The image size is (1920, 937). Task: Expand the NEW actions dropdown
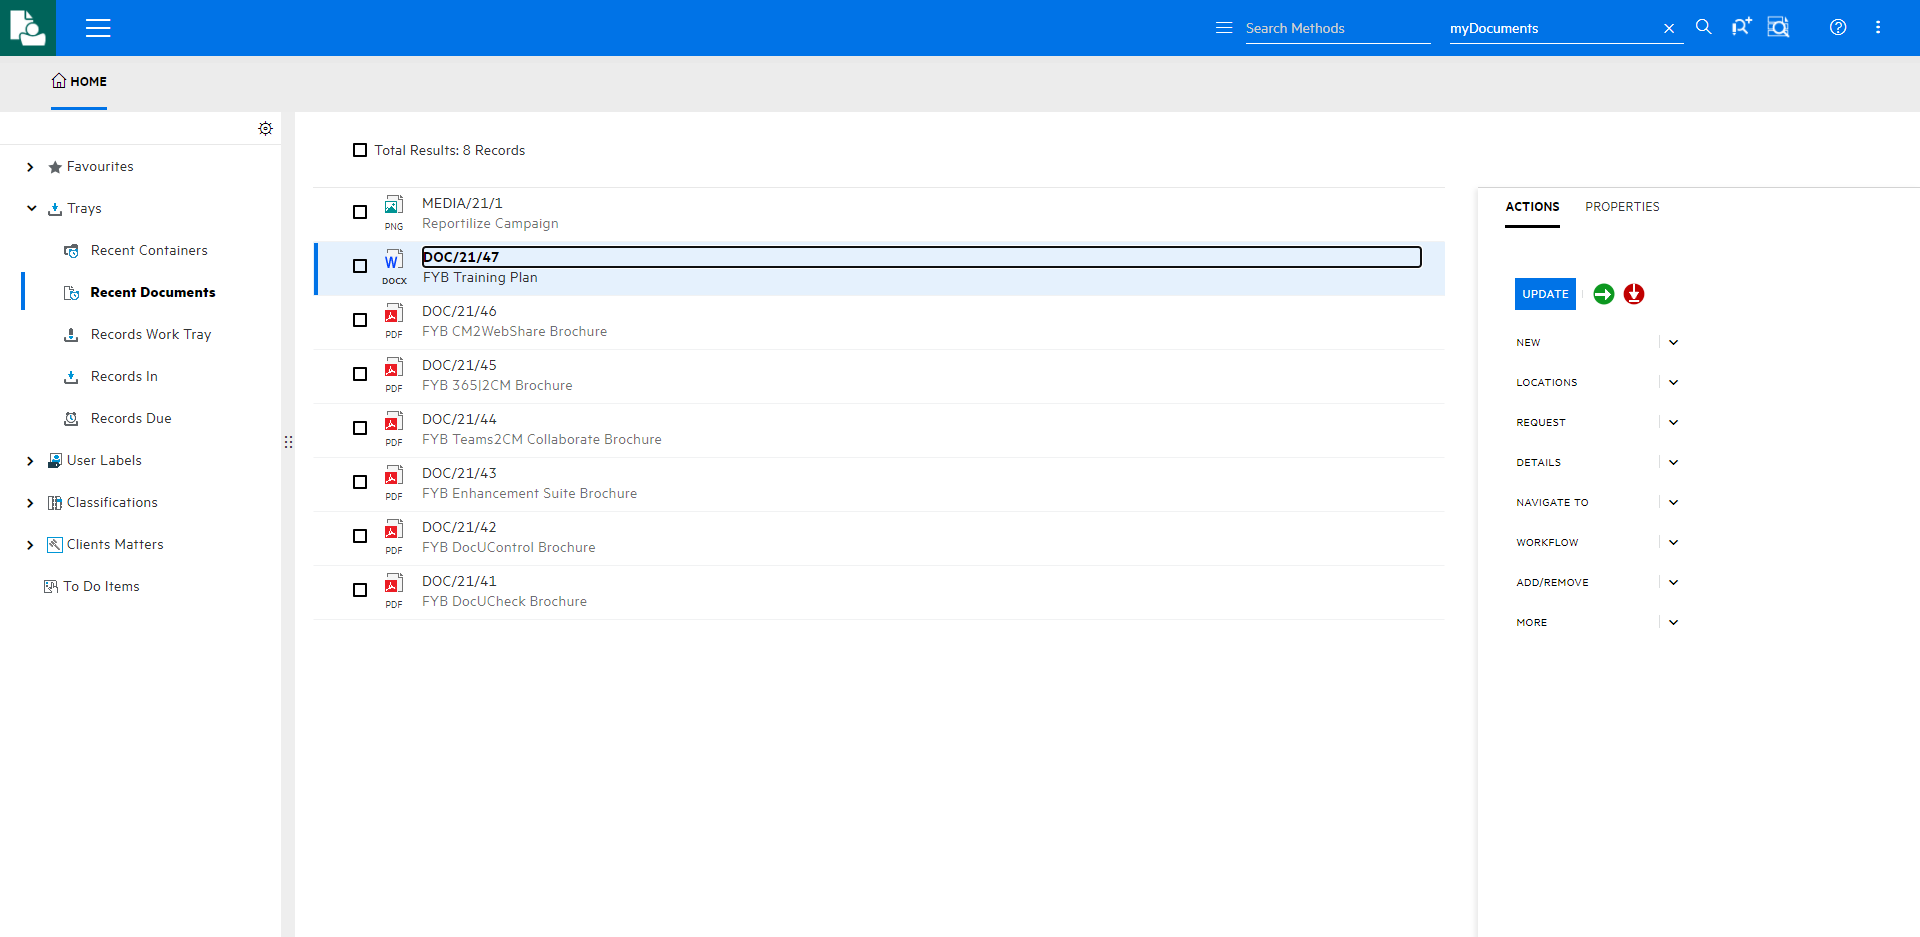pos(1673,342)
